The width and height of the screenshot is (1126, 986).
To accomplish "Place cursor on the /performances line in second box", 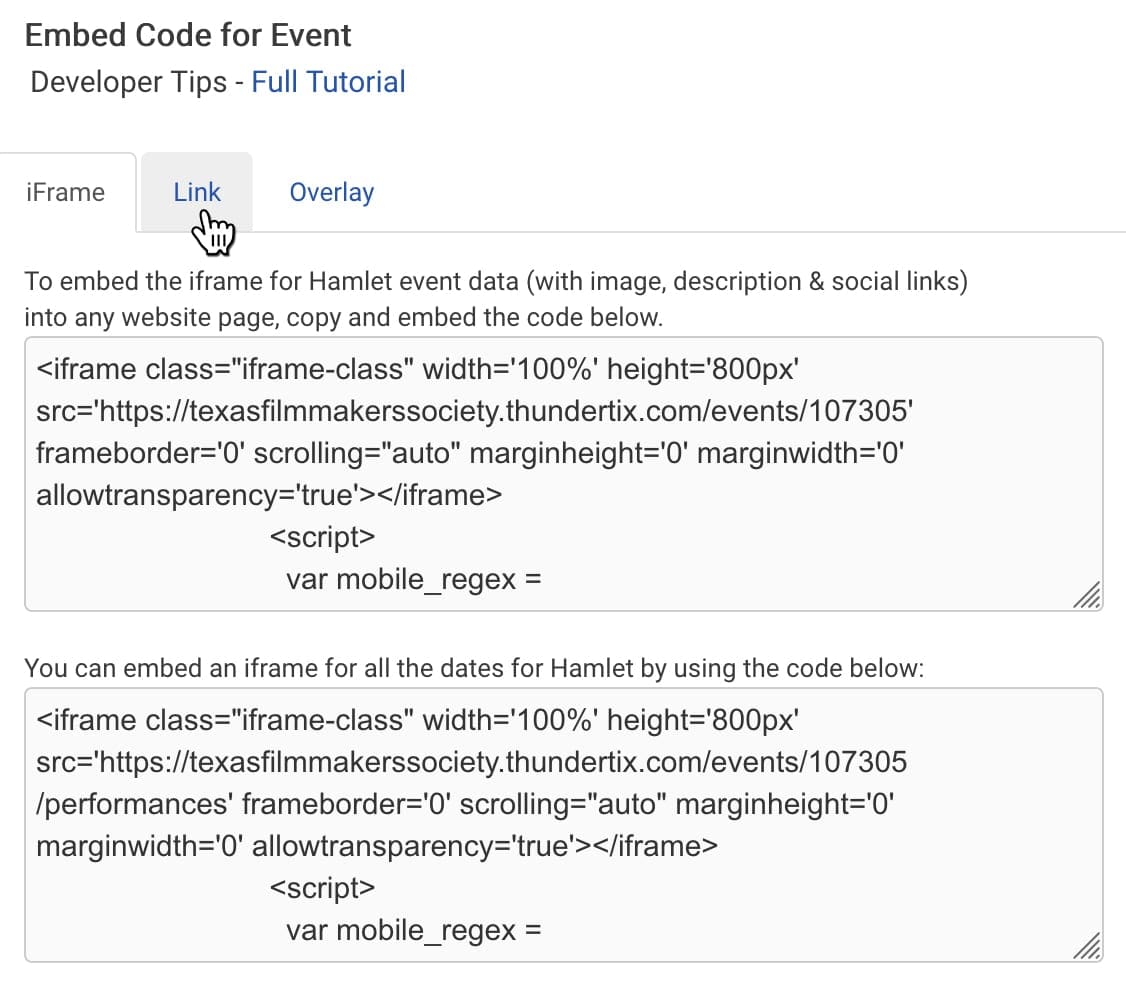I will (130, 804).
